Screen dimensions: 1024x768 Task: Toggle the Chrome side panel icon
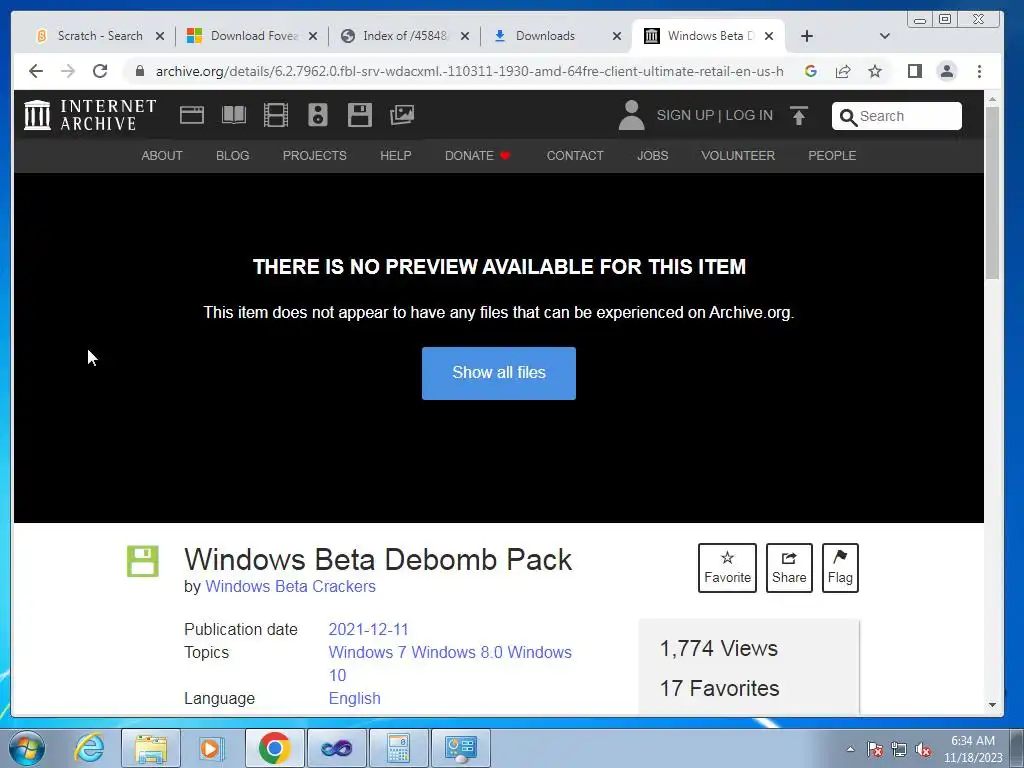coord(915,71)
